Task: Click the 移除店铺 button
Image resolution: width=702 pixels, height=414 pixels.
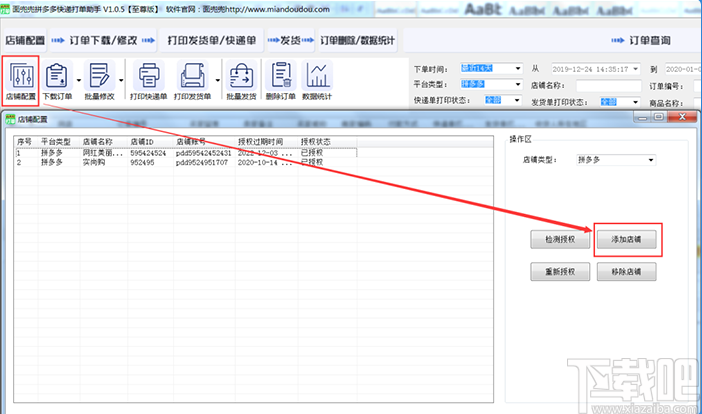Action: click(x=626, y=272)
